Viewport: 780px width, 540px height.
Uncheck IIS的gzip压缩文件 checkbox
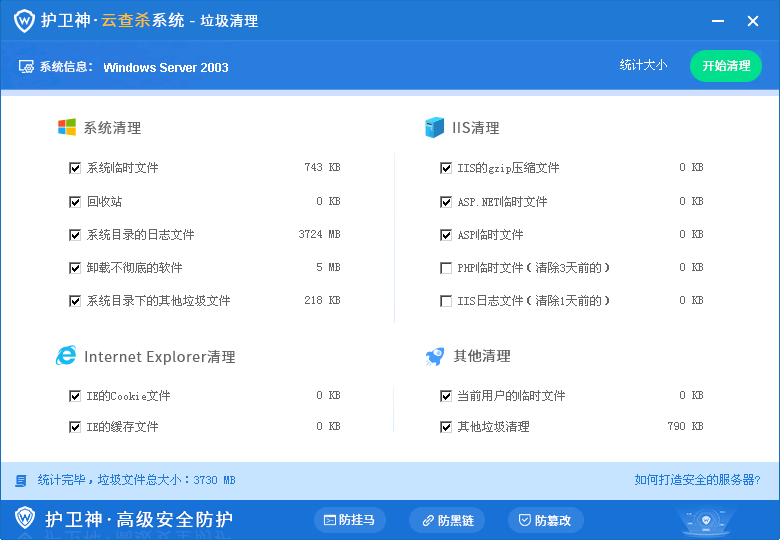tap(446, 168)
